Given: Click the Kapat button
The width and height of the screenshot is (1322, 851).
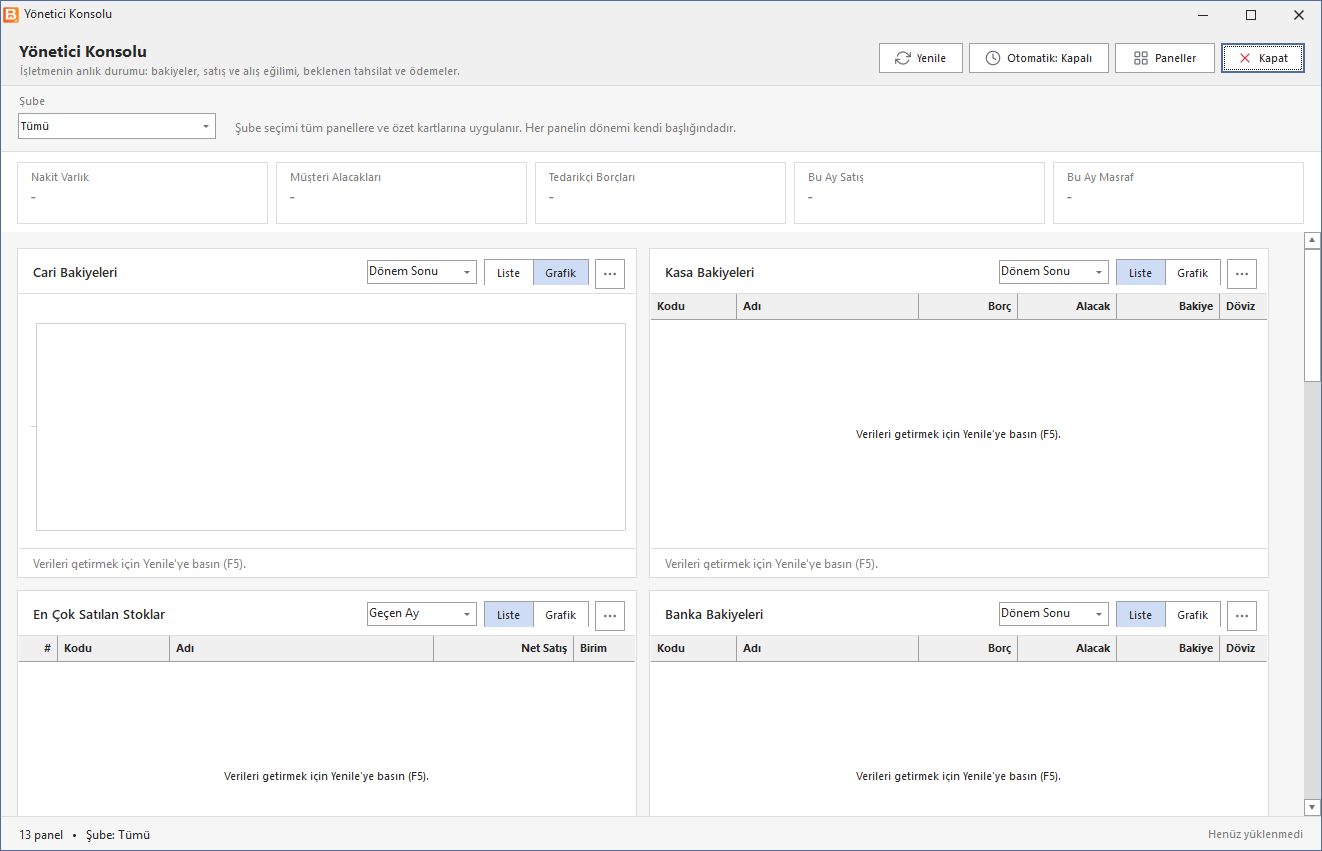Looking at the screenshot, I should click(1263, 58).
